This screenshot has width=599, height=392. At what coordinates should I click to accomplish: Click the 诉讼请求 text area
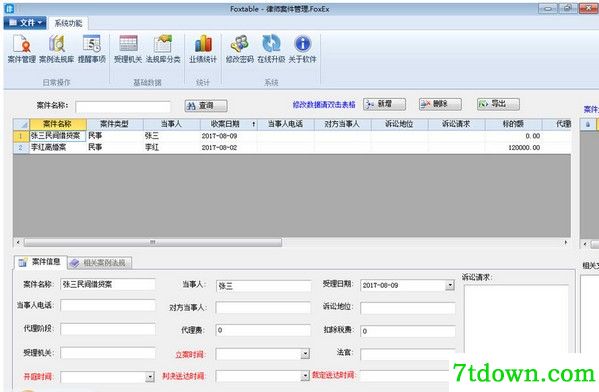516,319
